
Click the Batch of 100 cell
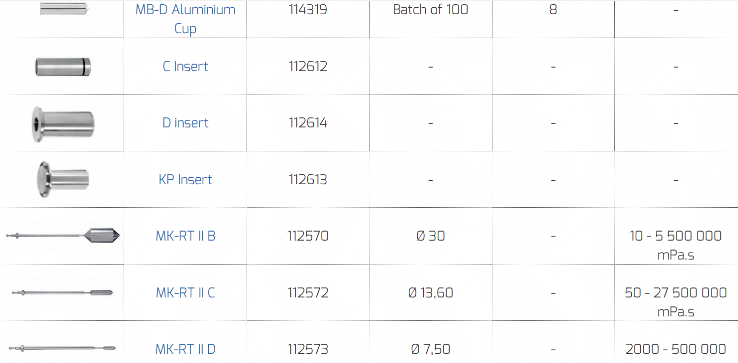pos(431,9)
